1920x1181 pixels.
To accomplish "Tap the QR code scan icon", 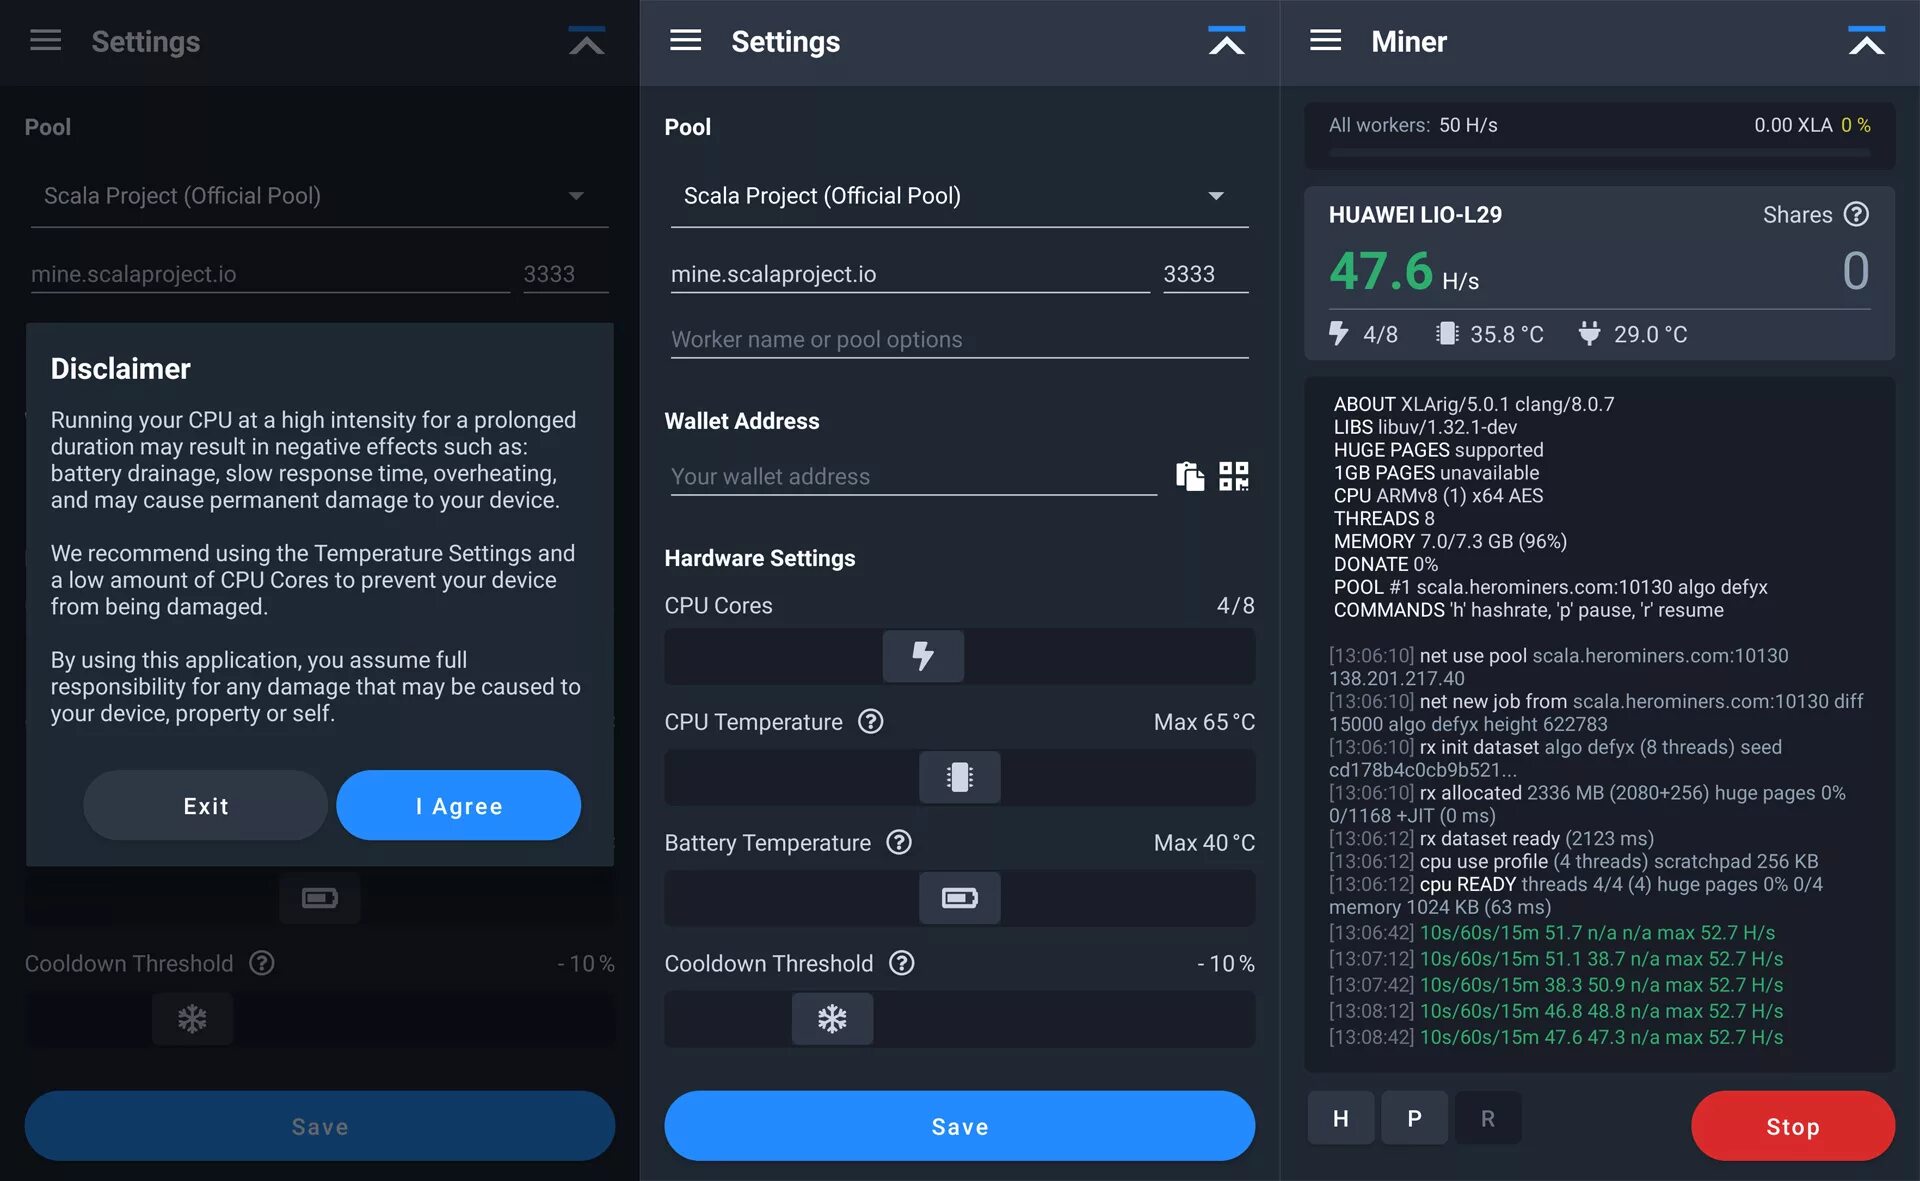I will 1233,476.
